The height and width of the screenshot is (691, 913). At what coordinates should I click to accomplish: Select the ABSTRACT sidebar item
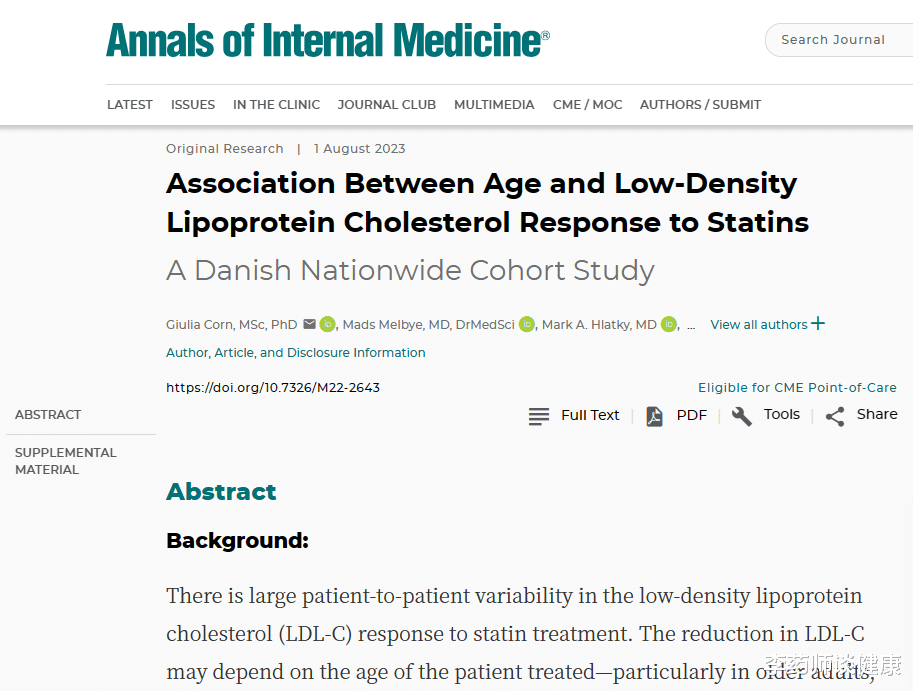(48, 414)
